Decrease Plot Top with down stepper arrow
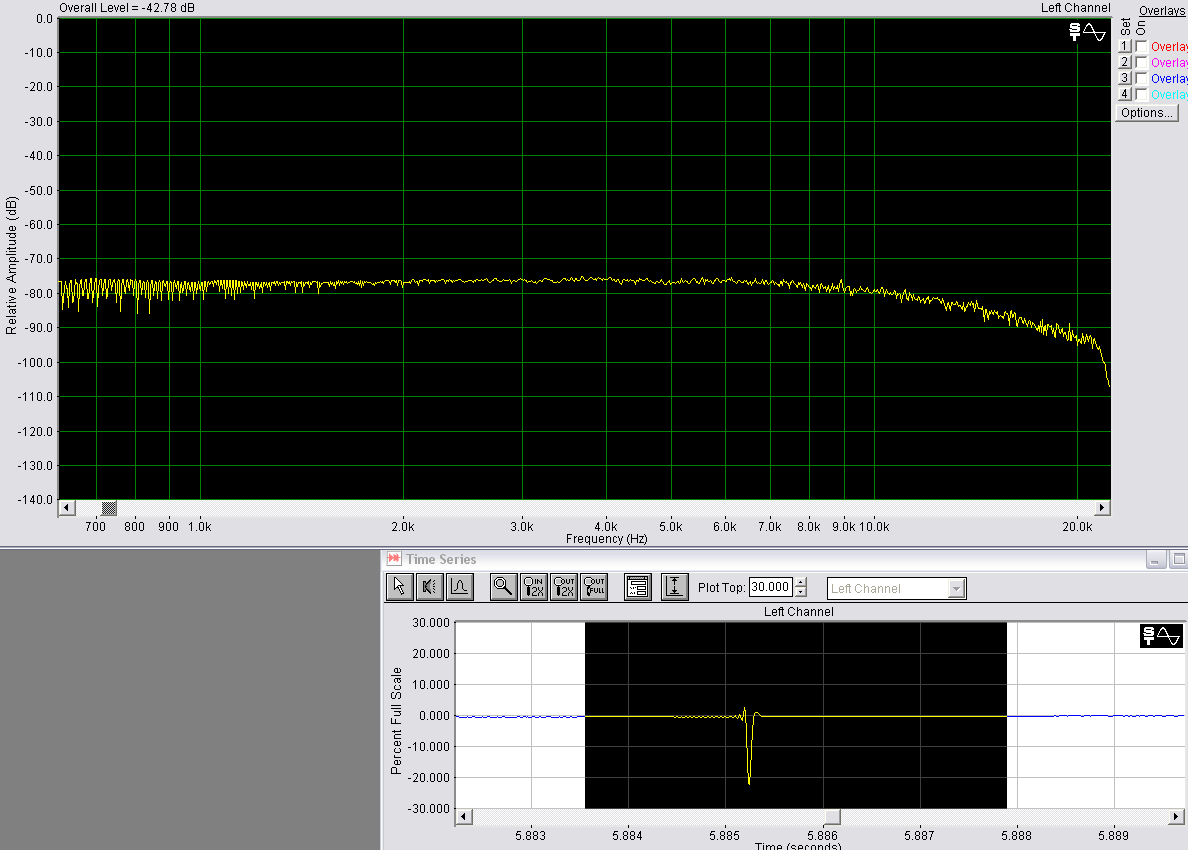The image size is (1188, 850). tap(800, 592)
